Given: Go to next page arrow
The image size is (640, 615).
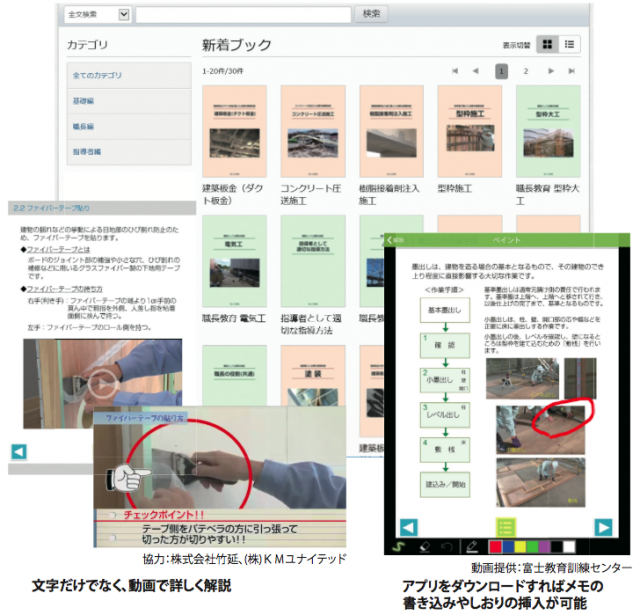Looking at the screenshot, I should tap(551, 72).
